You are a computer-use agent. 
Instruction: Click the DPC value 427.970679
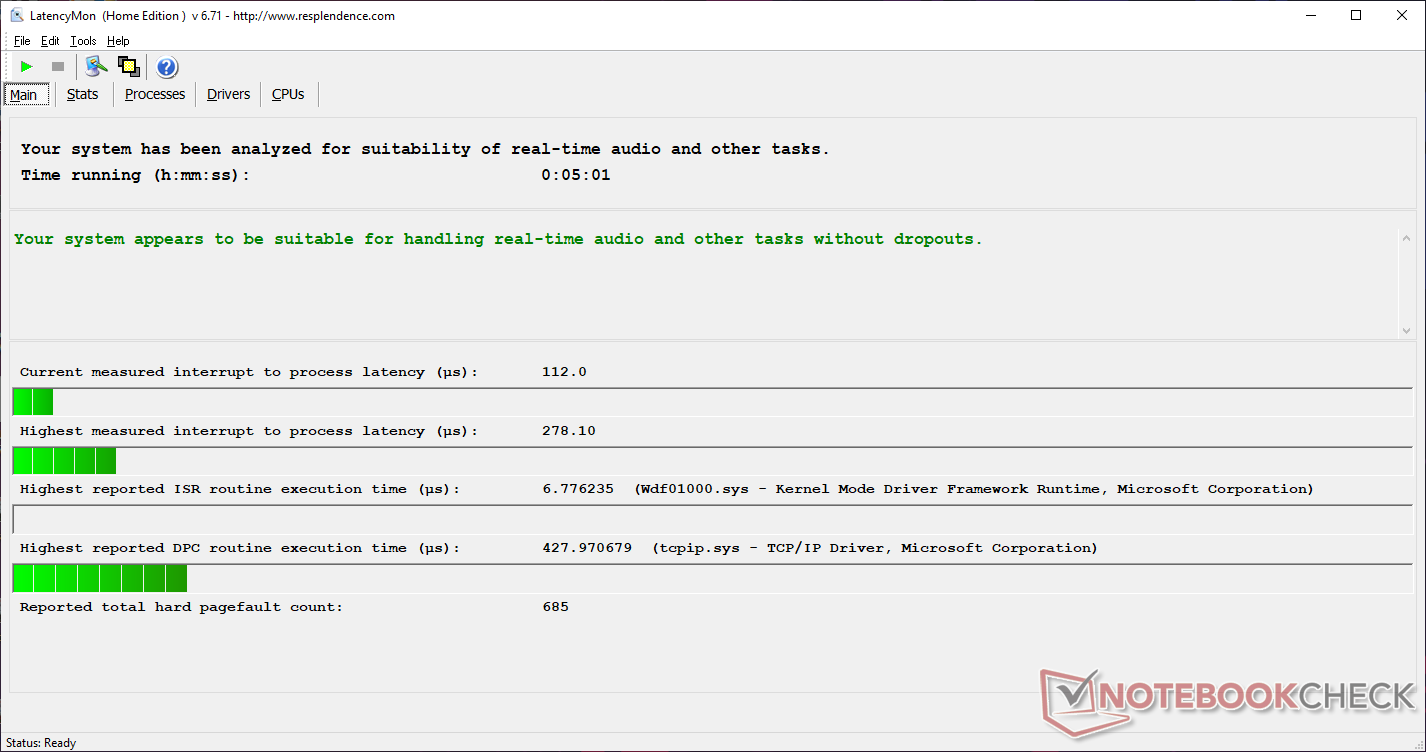point(586,548)
